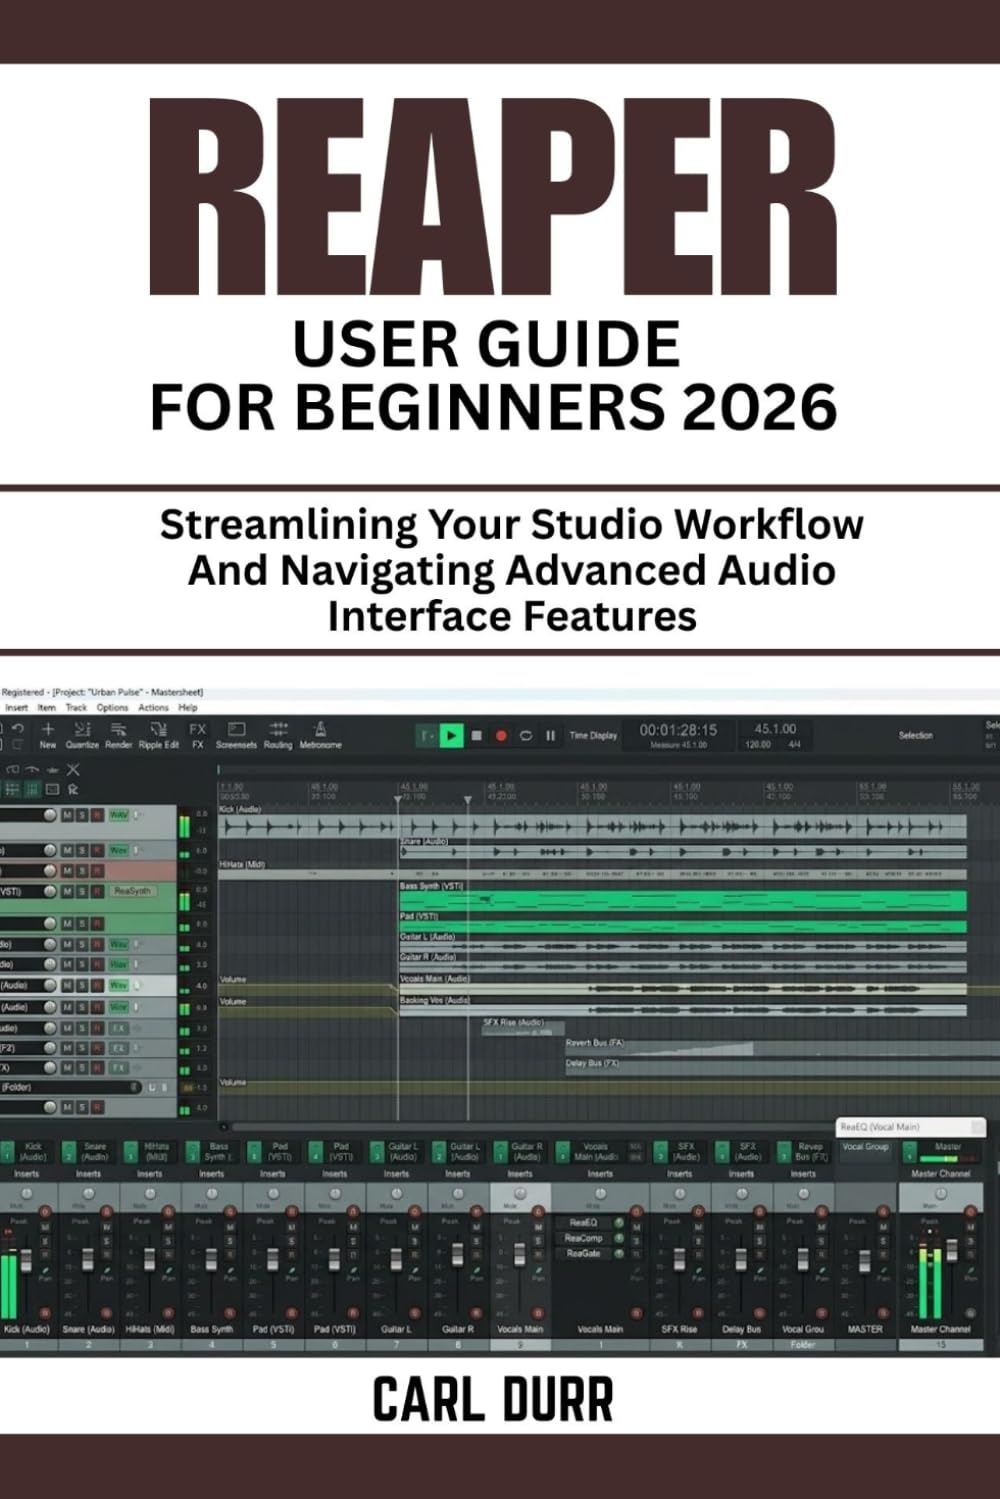
Task: Click the ReaComp insert slot
Action: [x=583, y=1238]
